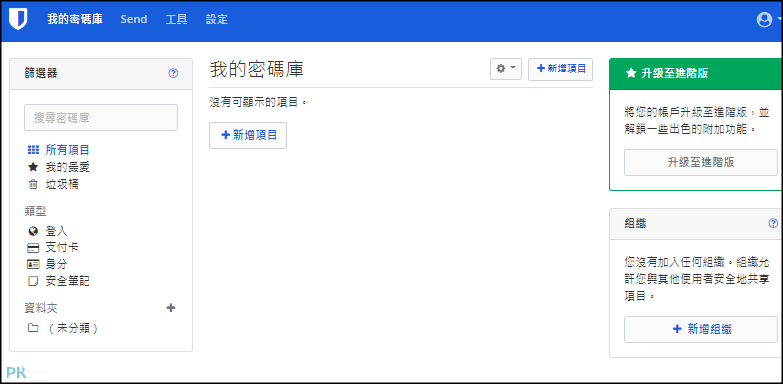Open the 設定 tab

pyautogui.click(x=217, y=19)
